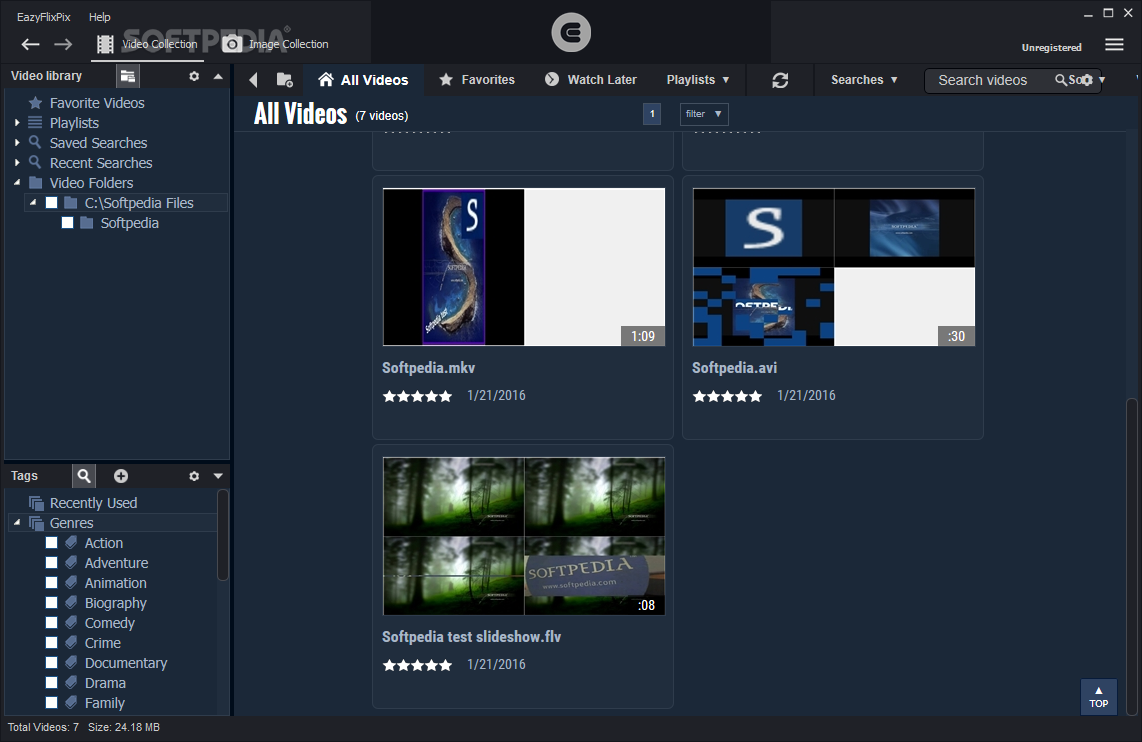Image resolution: width=1142 pixels, height=742 pixels.
Task: Open the filter dropdown
Action: point(704,114)
